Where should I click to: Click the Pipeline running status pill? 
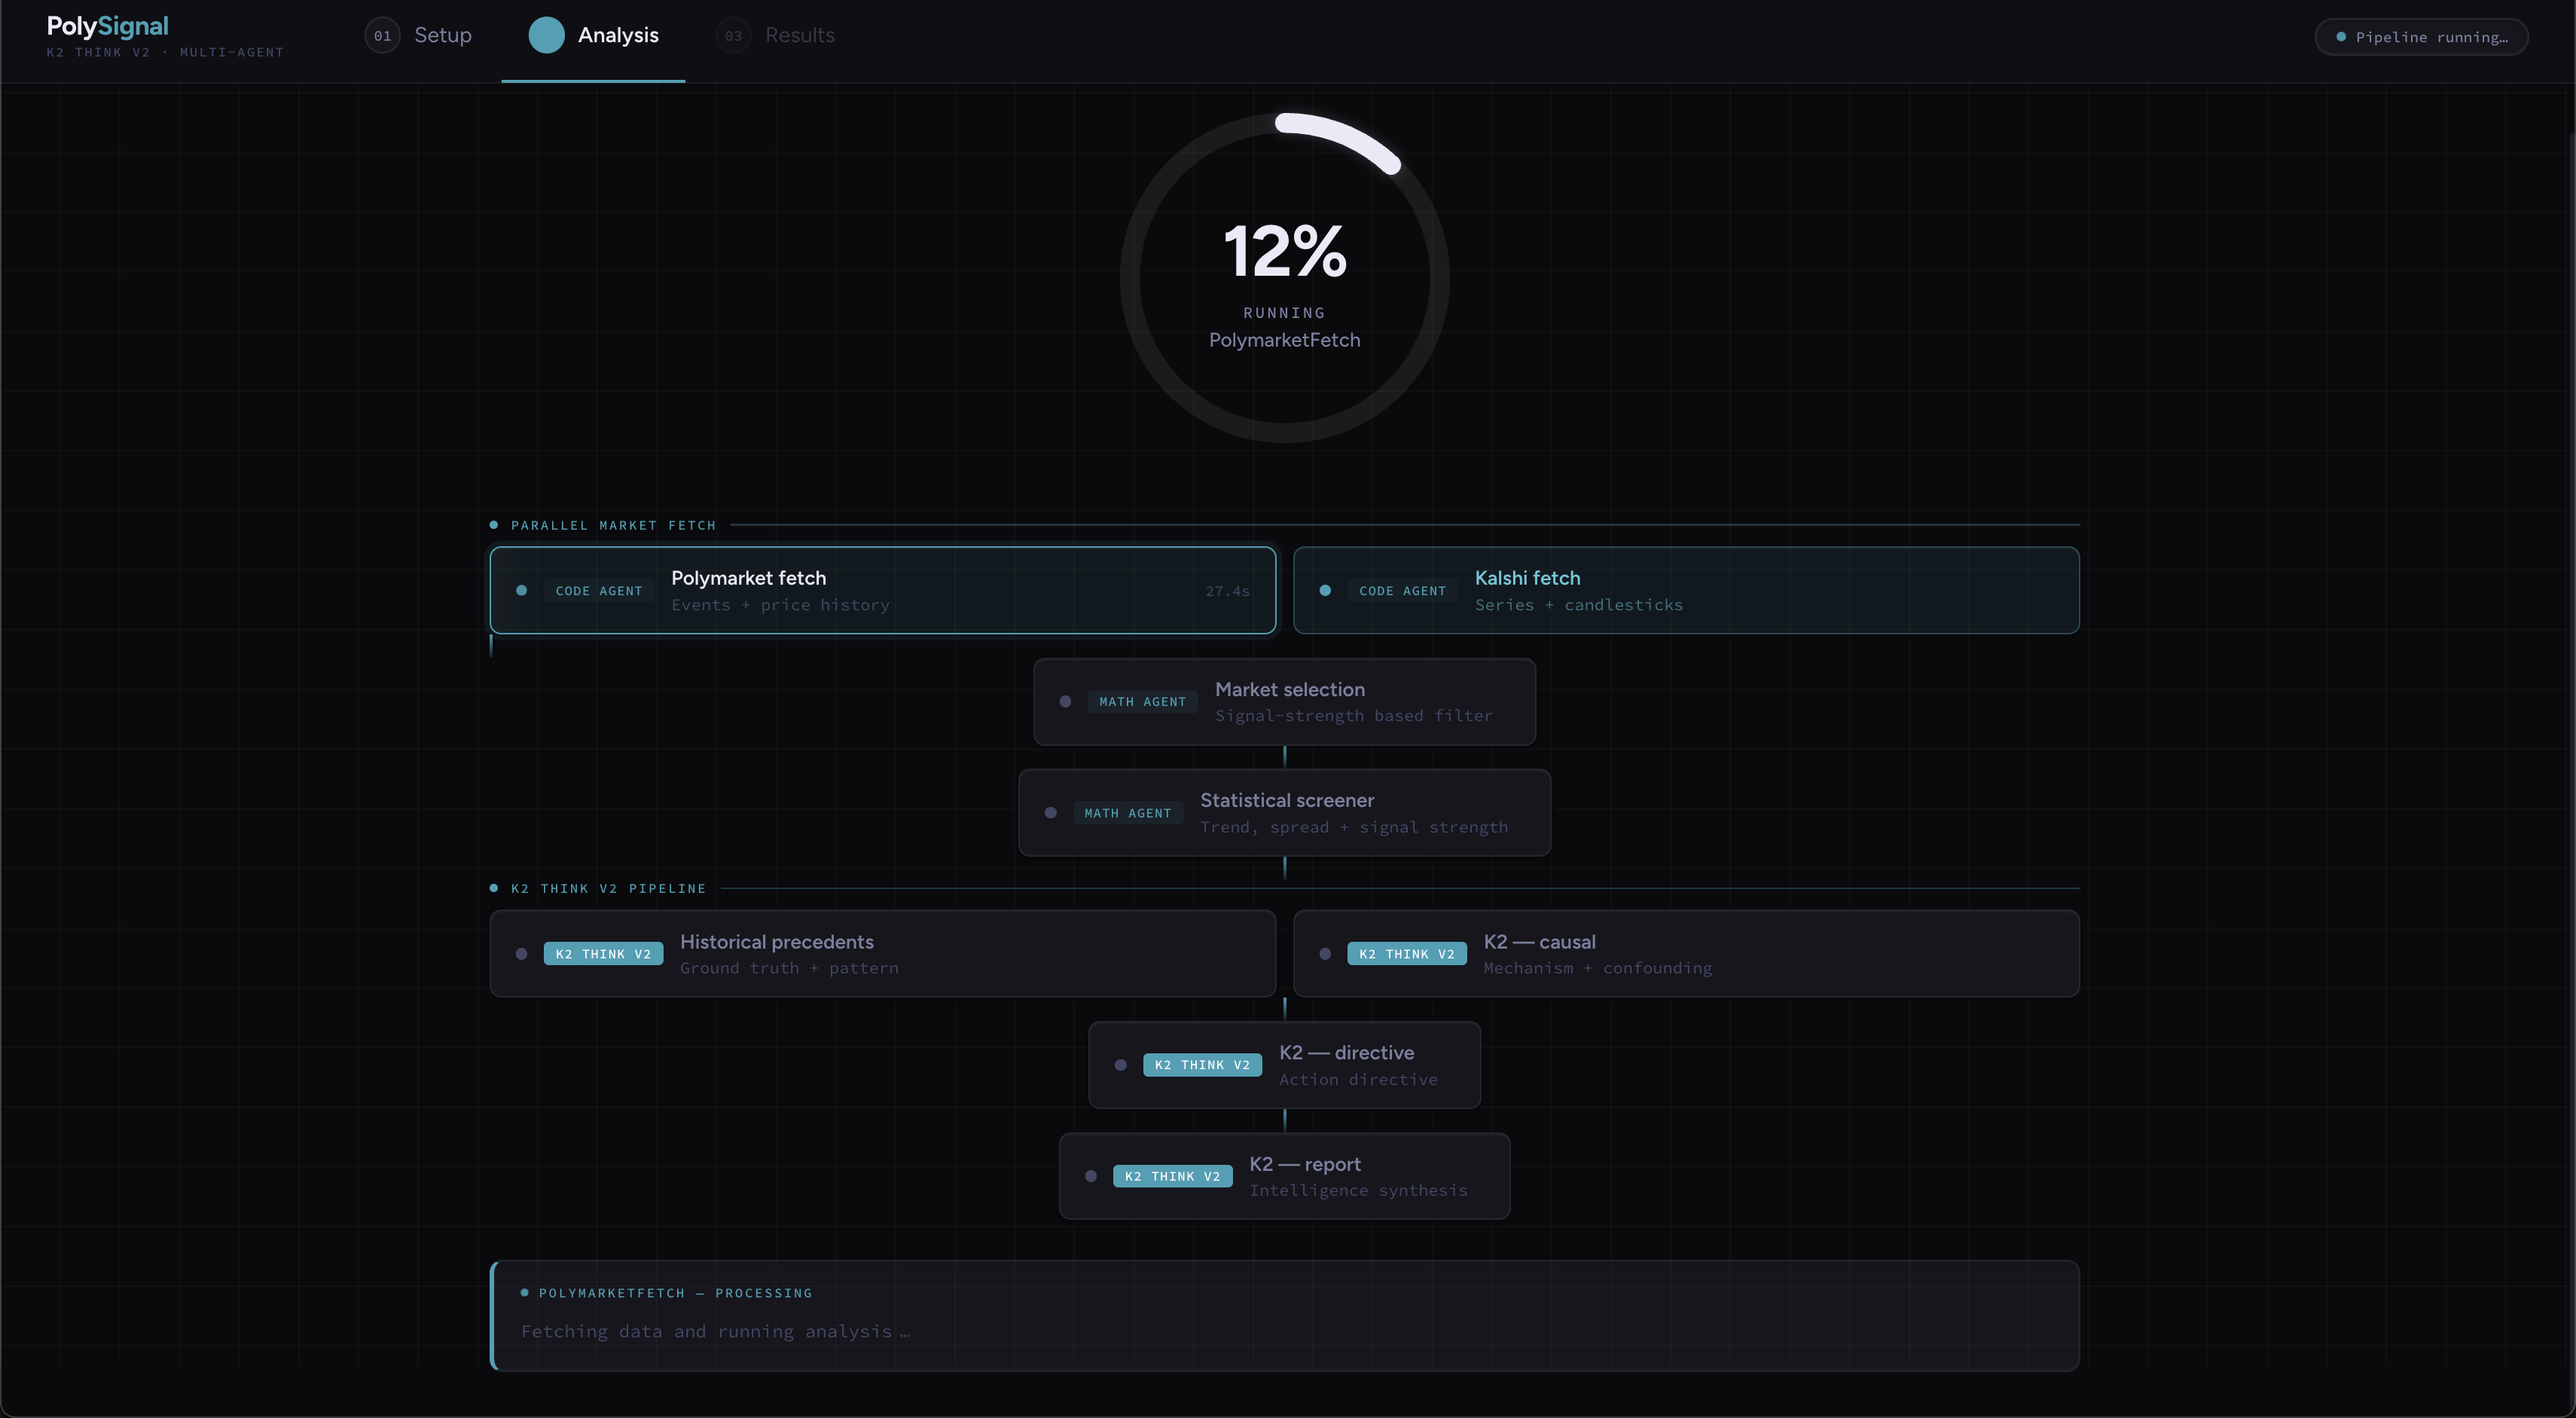[x=2420, y=37]
